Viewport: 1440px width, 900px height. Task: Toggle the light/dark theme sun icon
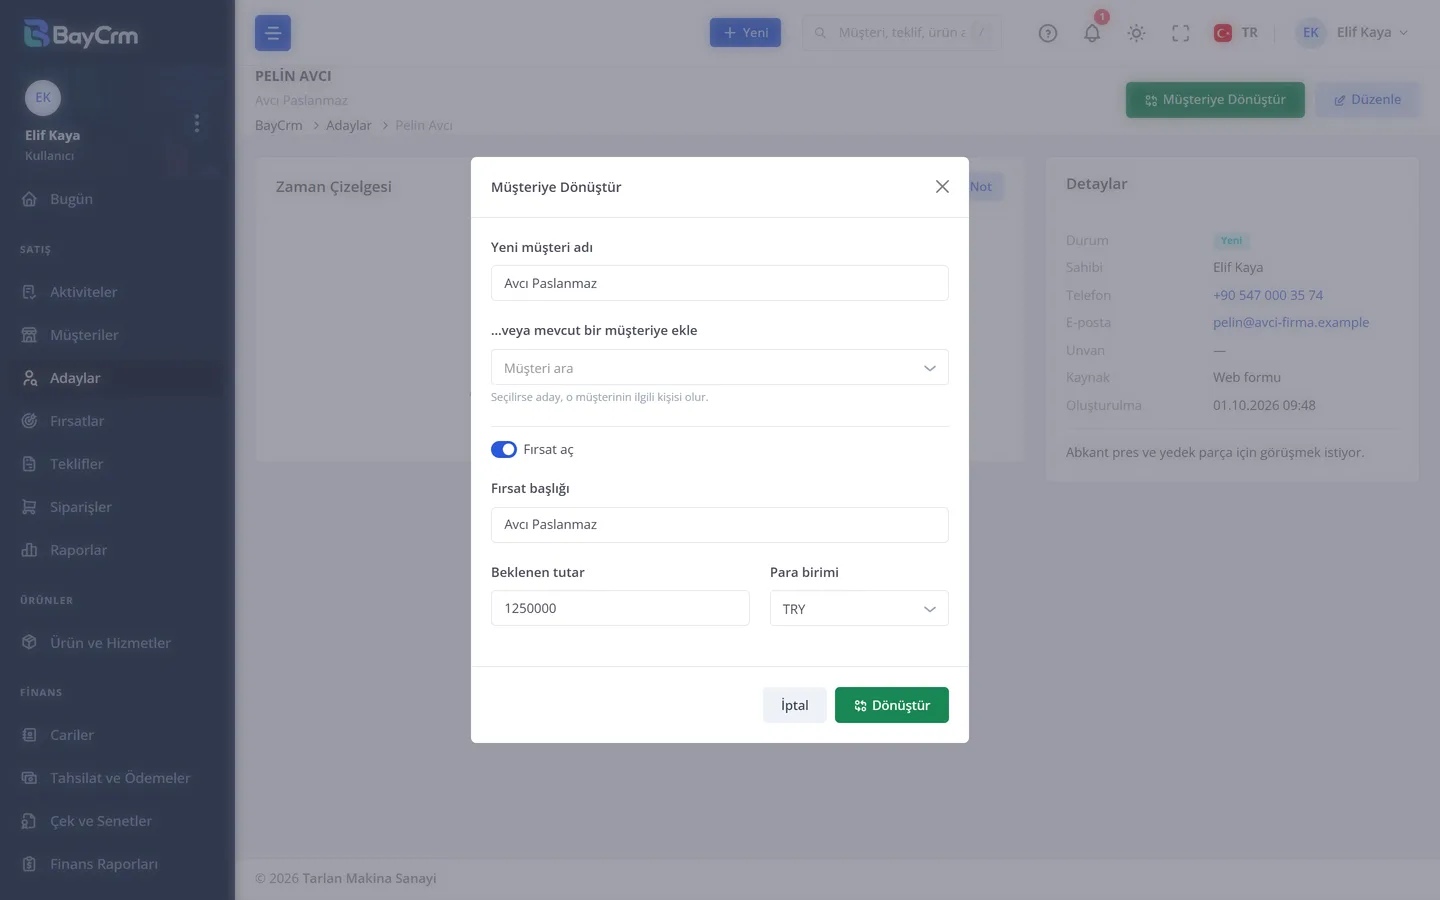(x=1136, y=33)
